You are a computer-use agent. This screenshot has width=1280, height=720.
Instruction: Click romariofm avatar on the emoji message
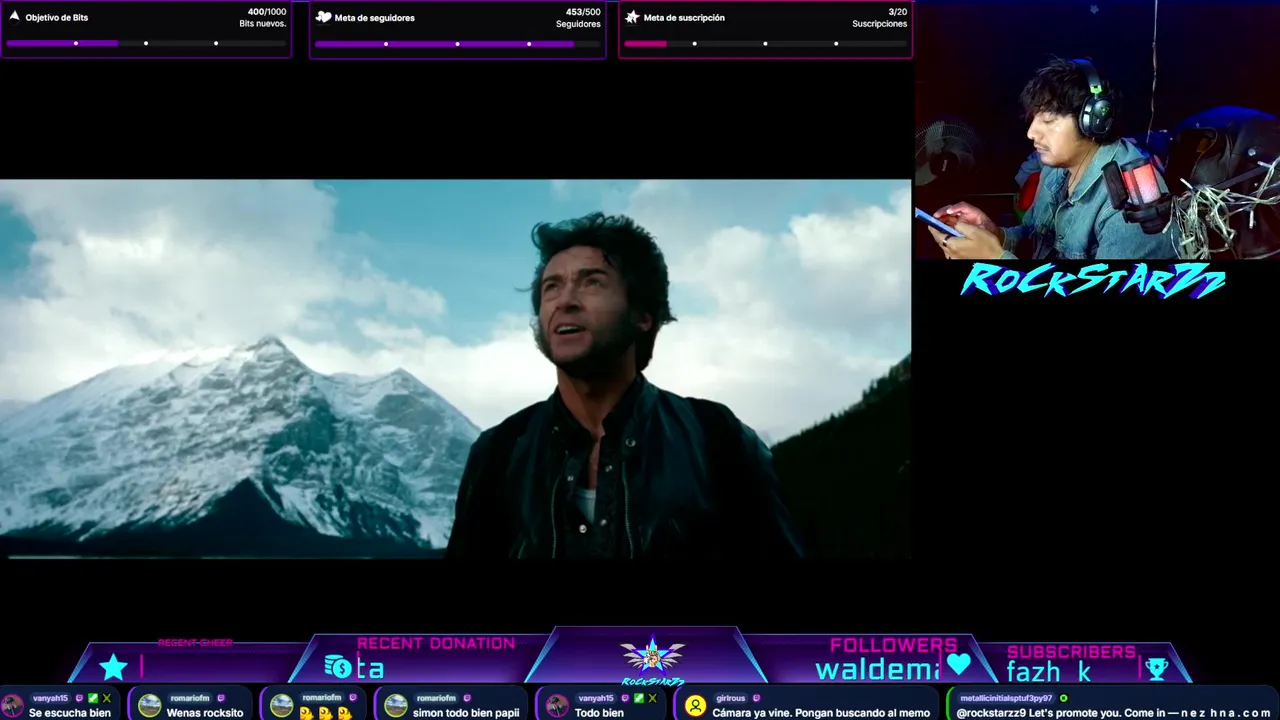282,706
